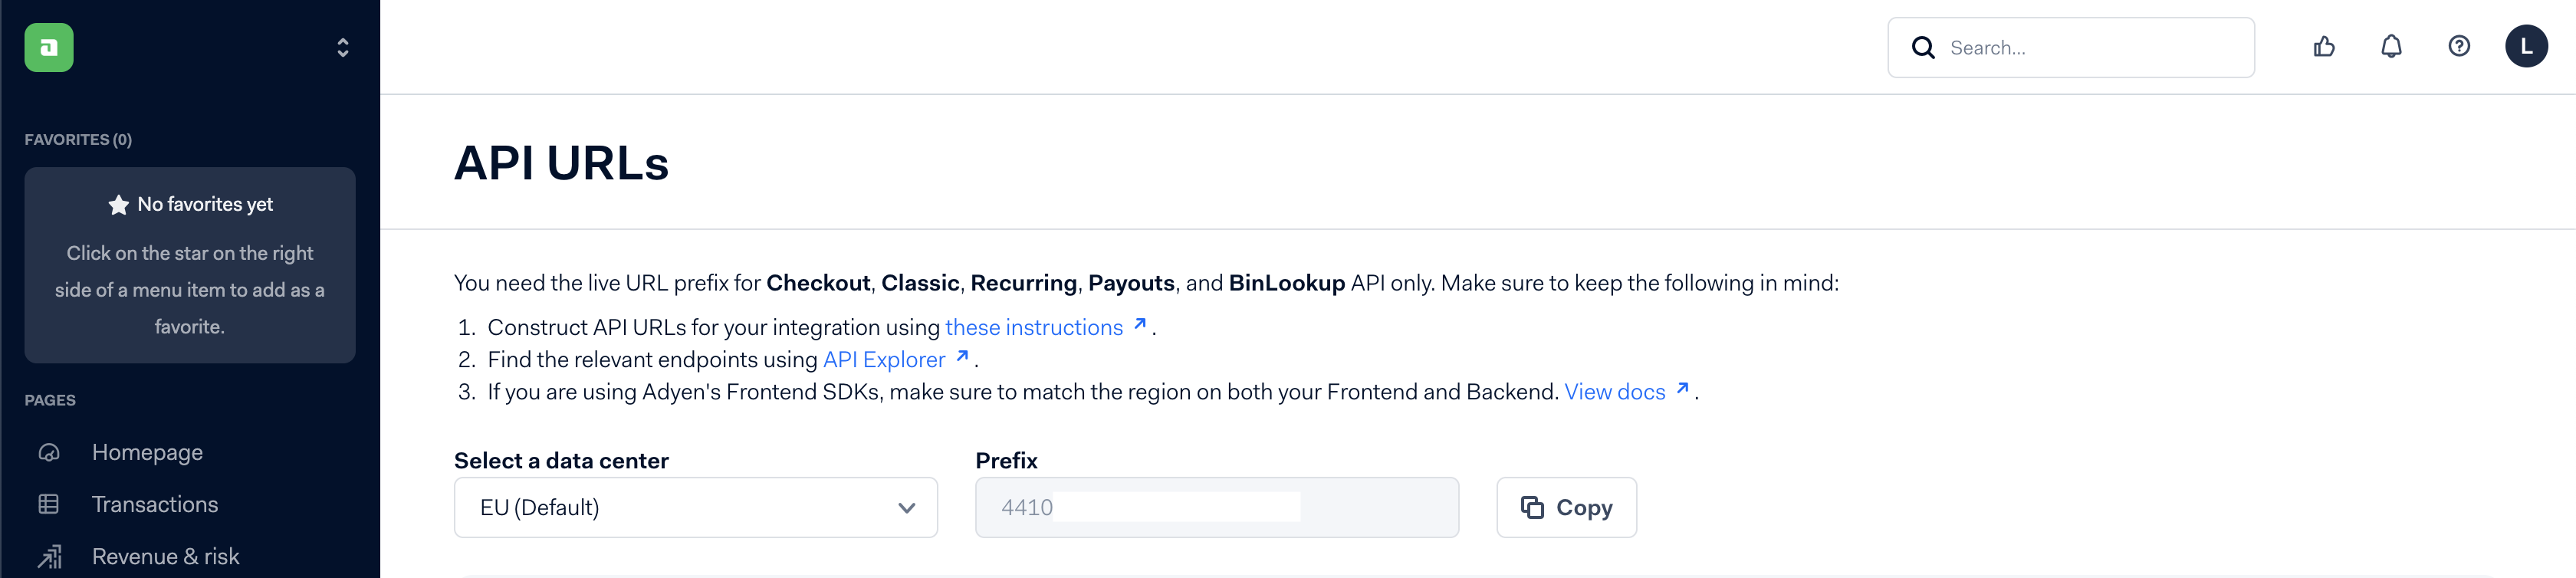Image resolution: width=2576 pixels, height=578 pixels.
Task: Copy the URL prefix
Action: tap(1566, 507)
